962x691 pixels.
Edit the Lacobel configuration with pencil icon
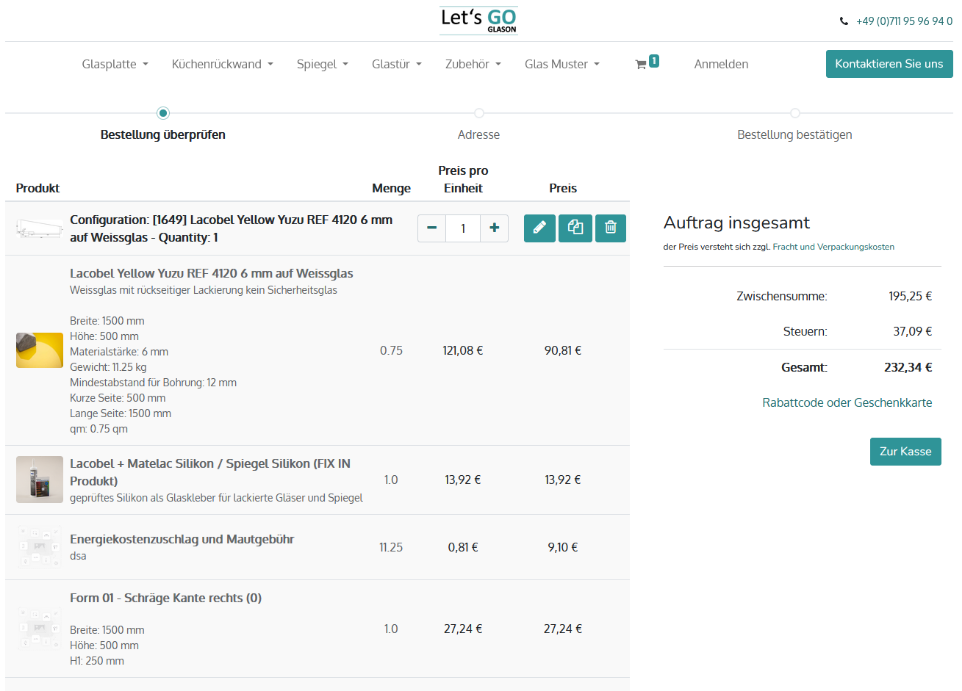(539, 228)
